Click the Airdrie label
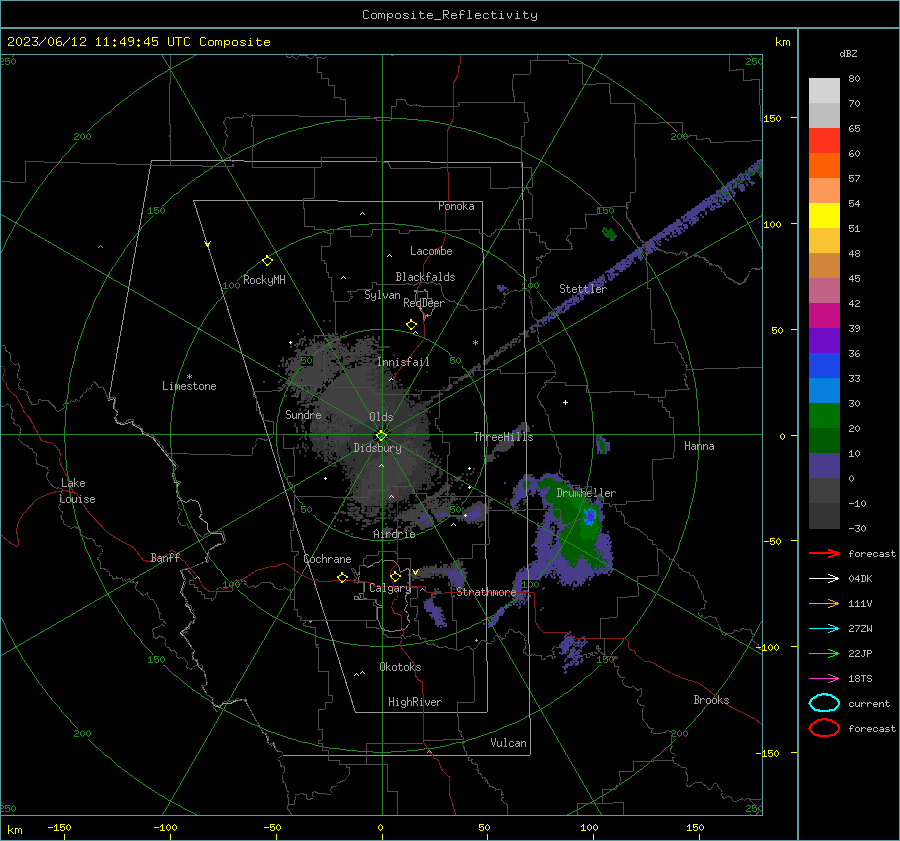The image size is (900, 841). [394, 534]
